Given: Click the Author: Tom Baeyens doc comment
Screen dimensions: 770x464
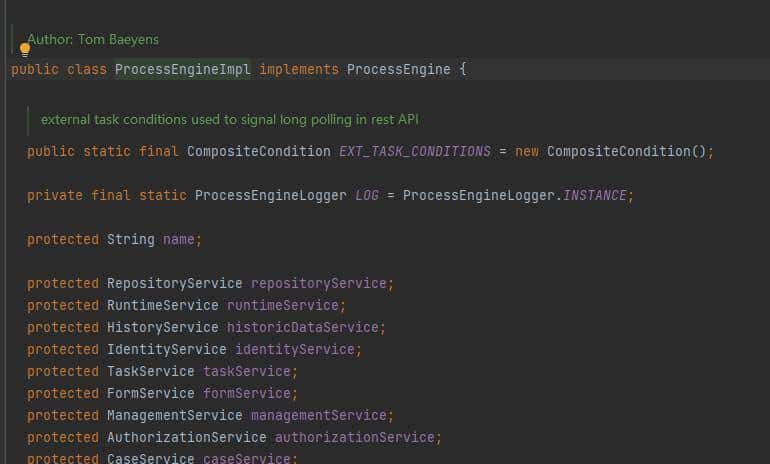Looking at the screenshot, I should tap(93, 39).
